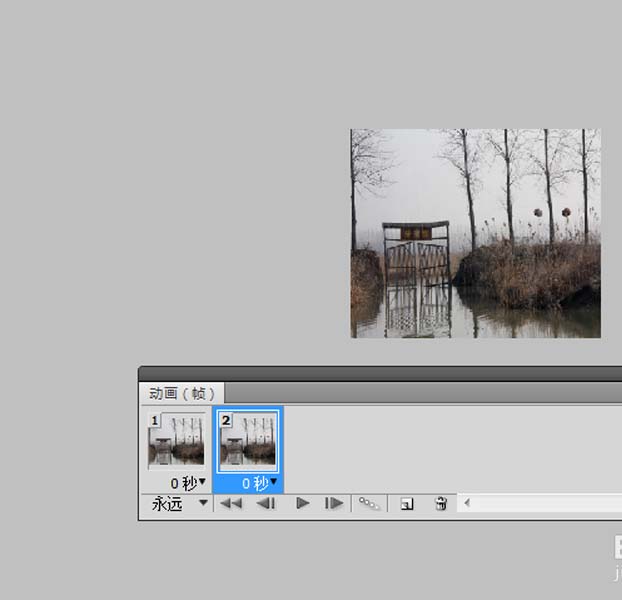Click the gray strip beside 动画(帧) tab
Screen dimensions: 622x600
tap(423, 393)
